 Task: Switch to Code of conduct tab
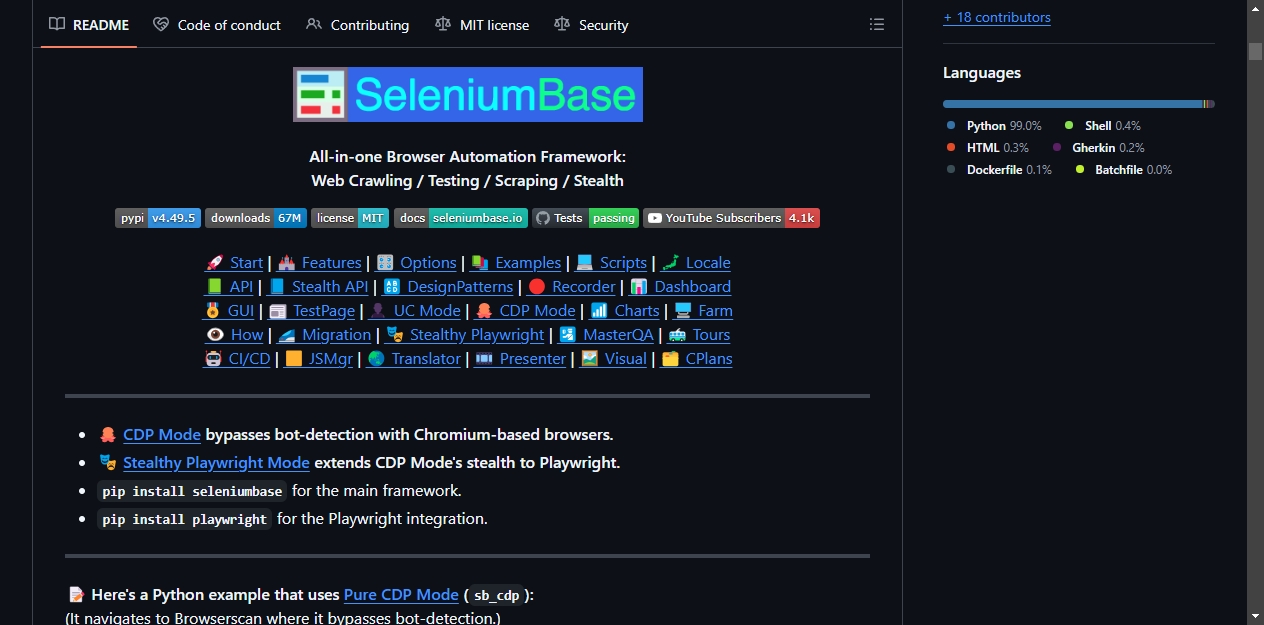tap(217, 25)
